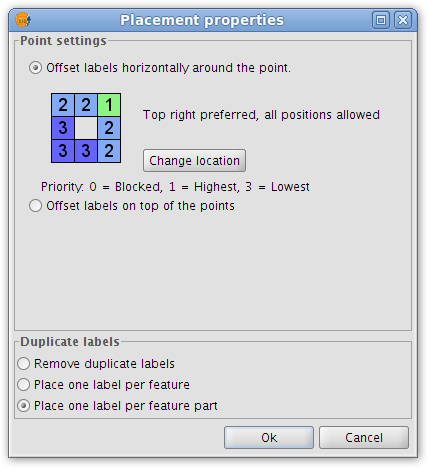This screenshot has height=468, width=428.
Task: Select Offset labels horizontally around the point
Action: [x=35, y=68]
